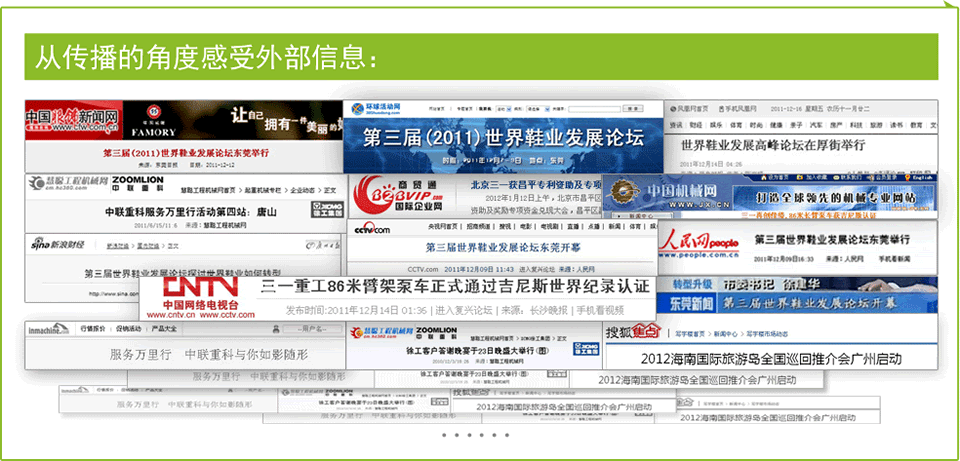The width and height of the screenshot is (960, 461).
Task: Select 资讯 in the 凤凰网 navigation
Action: tap(676, 125)
